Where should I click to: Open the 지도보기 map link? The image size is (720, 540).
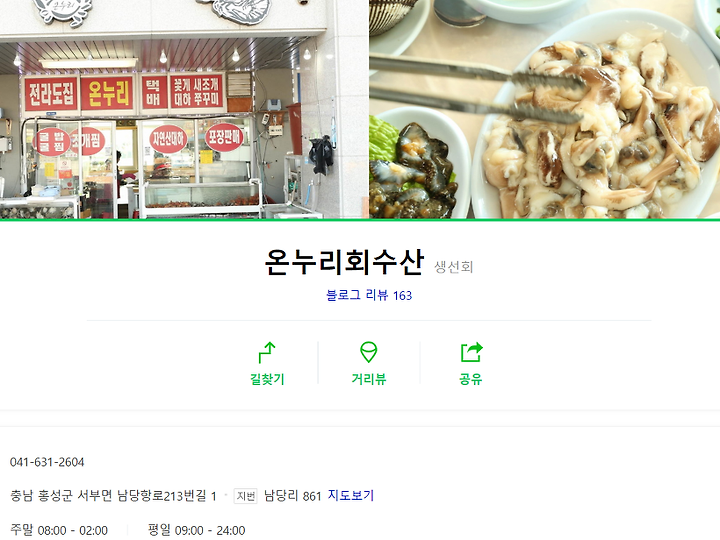point(351,495)
